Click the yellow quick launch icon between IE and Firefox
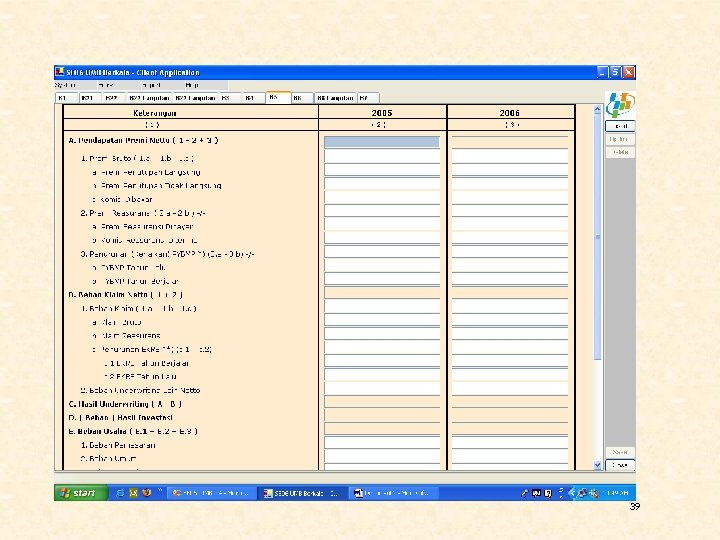Screen dimensions: 720x540 coord(133,493)
